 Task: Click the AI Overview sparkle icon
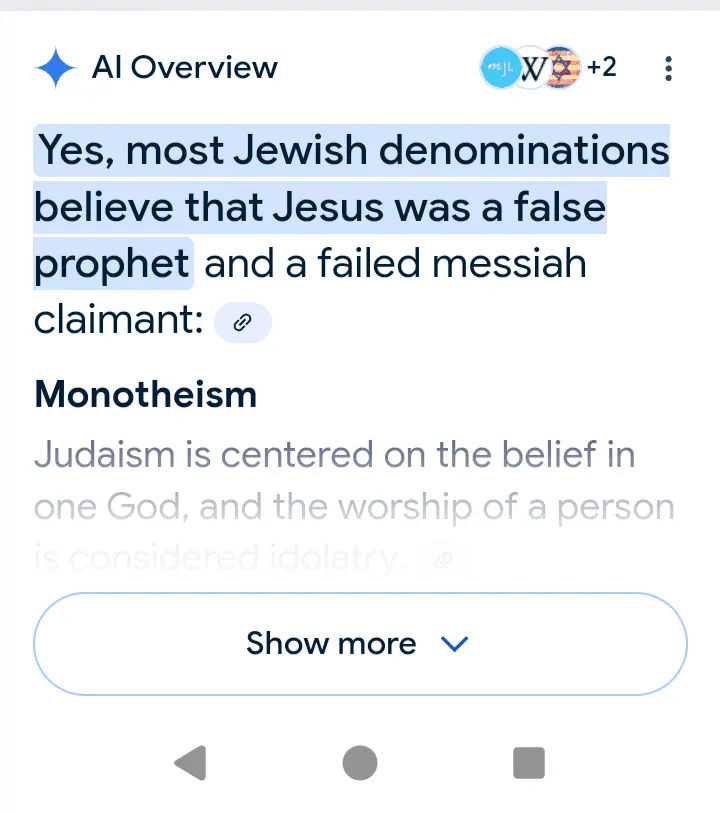pyautogui.click(x=56, y=68)
